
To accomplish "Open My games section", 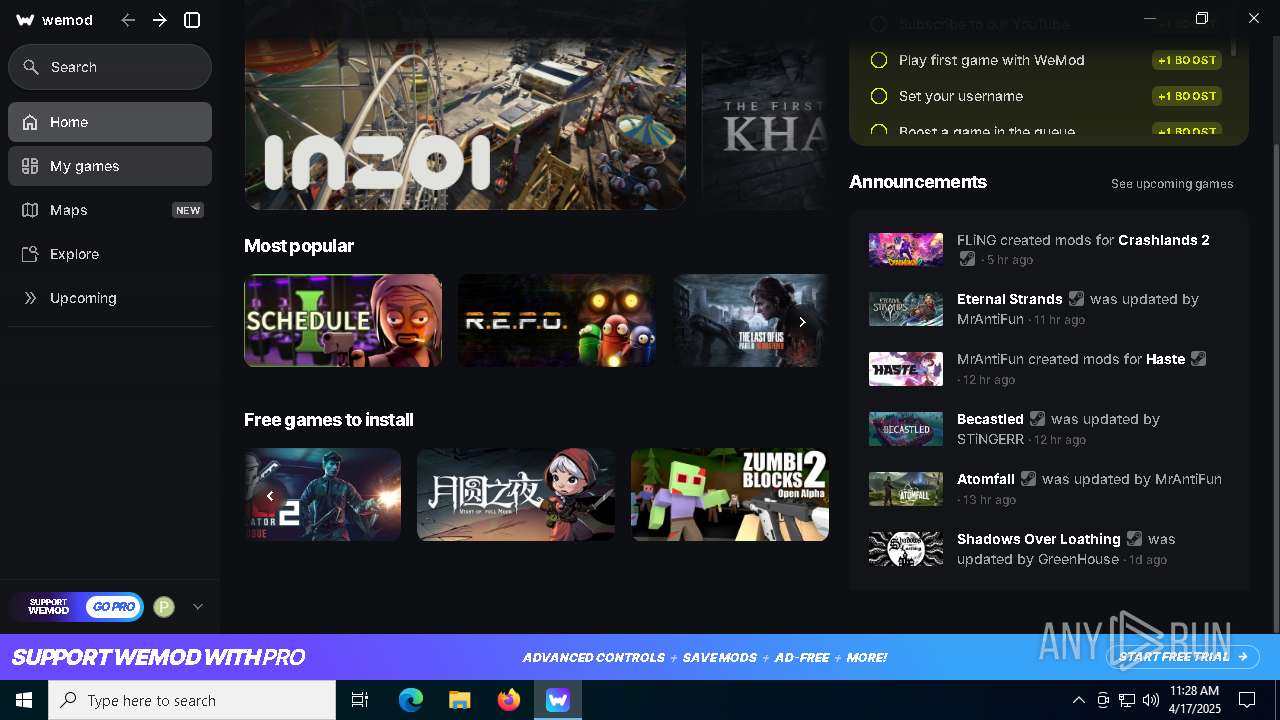I will click(110, 166).
